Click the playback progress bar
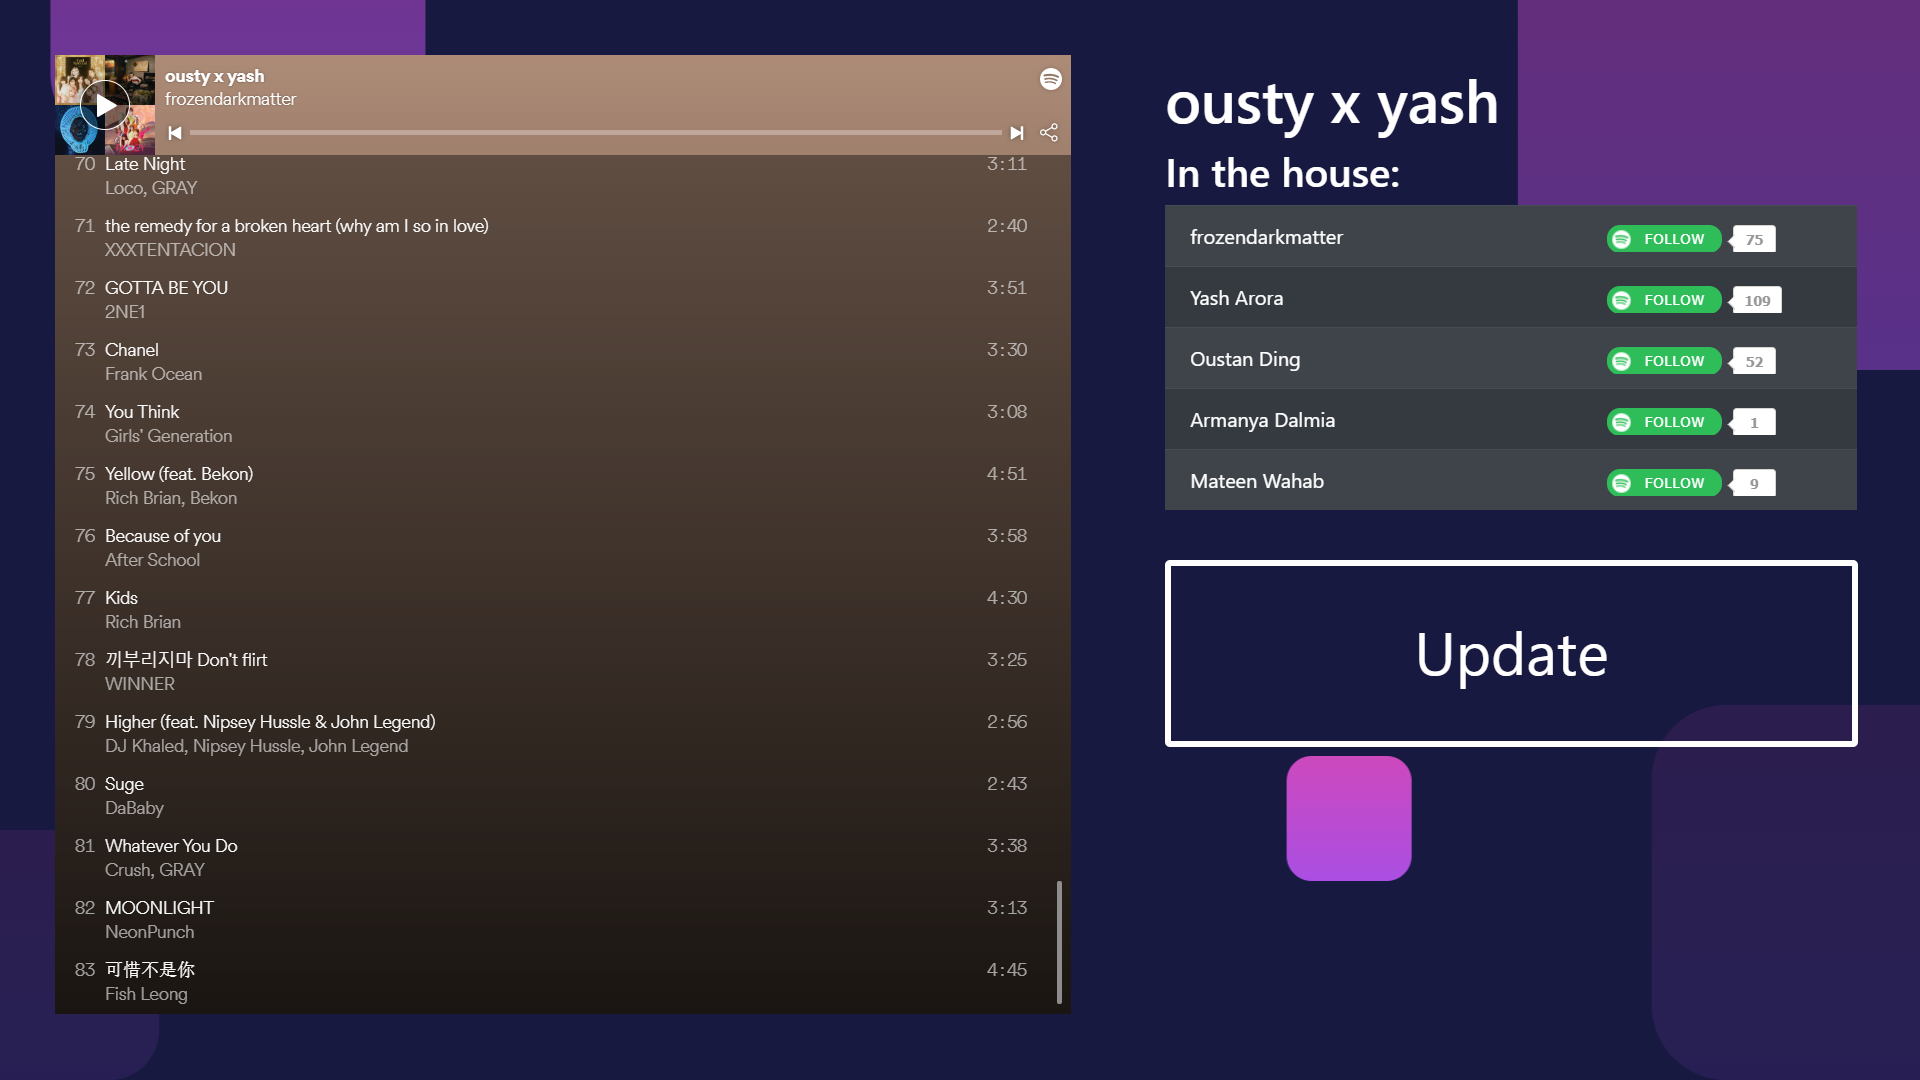This screenshot has width=1920, height=1080. pyautogui.click(x=595, y=133)
